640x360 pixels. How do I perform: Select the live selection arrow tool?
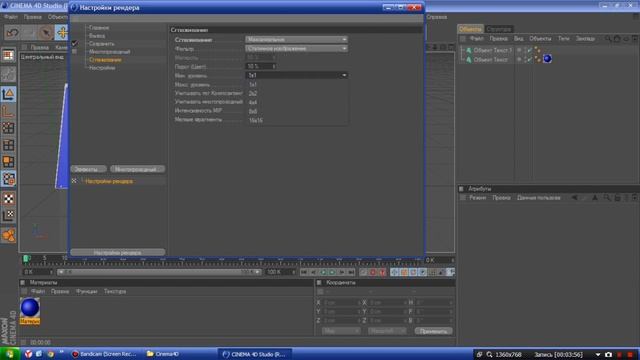click(x=46, y=33)
